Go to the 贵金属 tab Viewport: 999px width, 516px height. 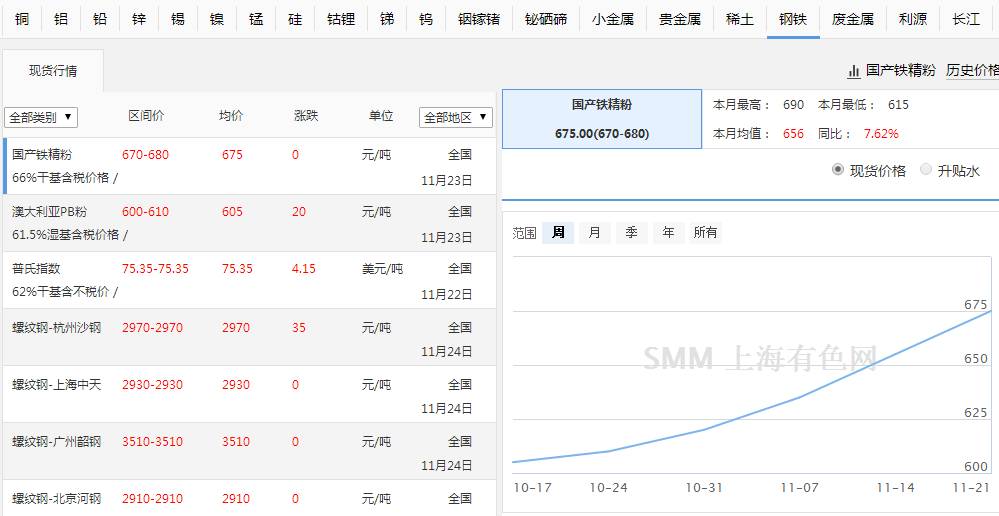[680, 19]
